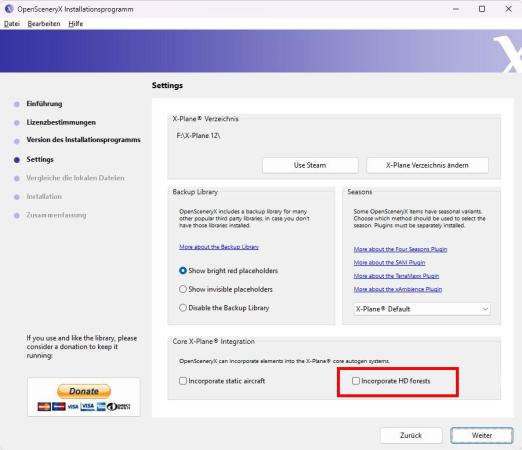522x450 pixels.
Task: Close the installer window
Action: [x=508, y=9]
